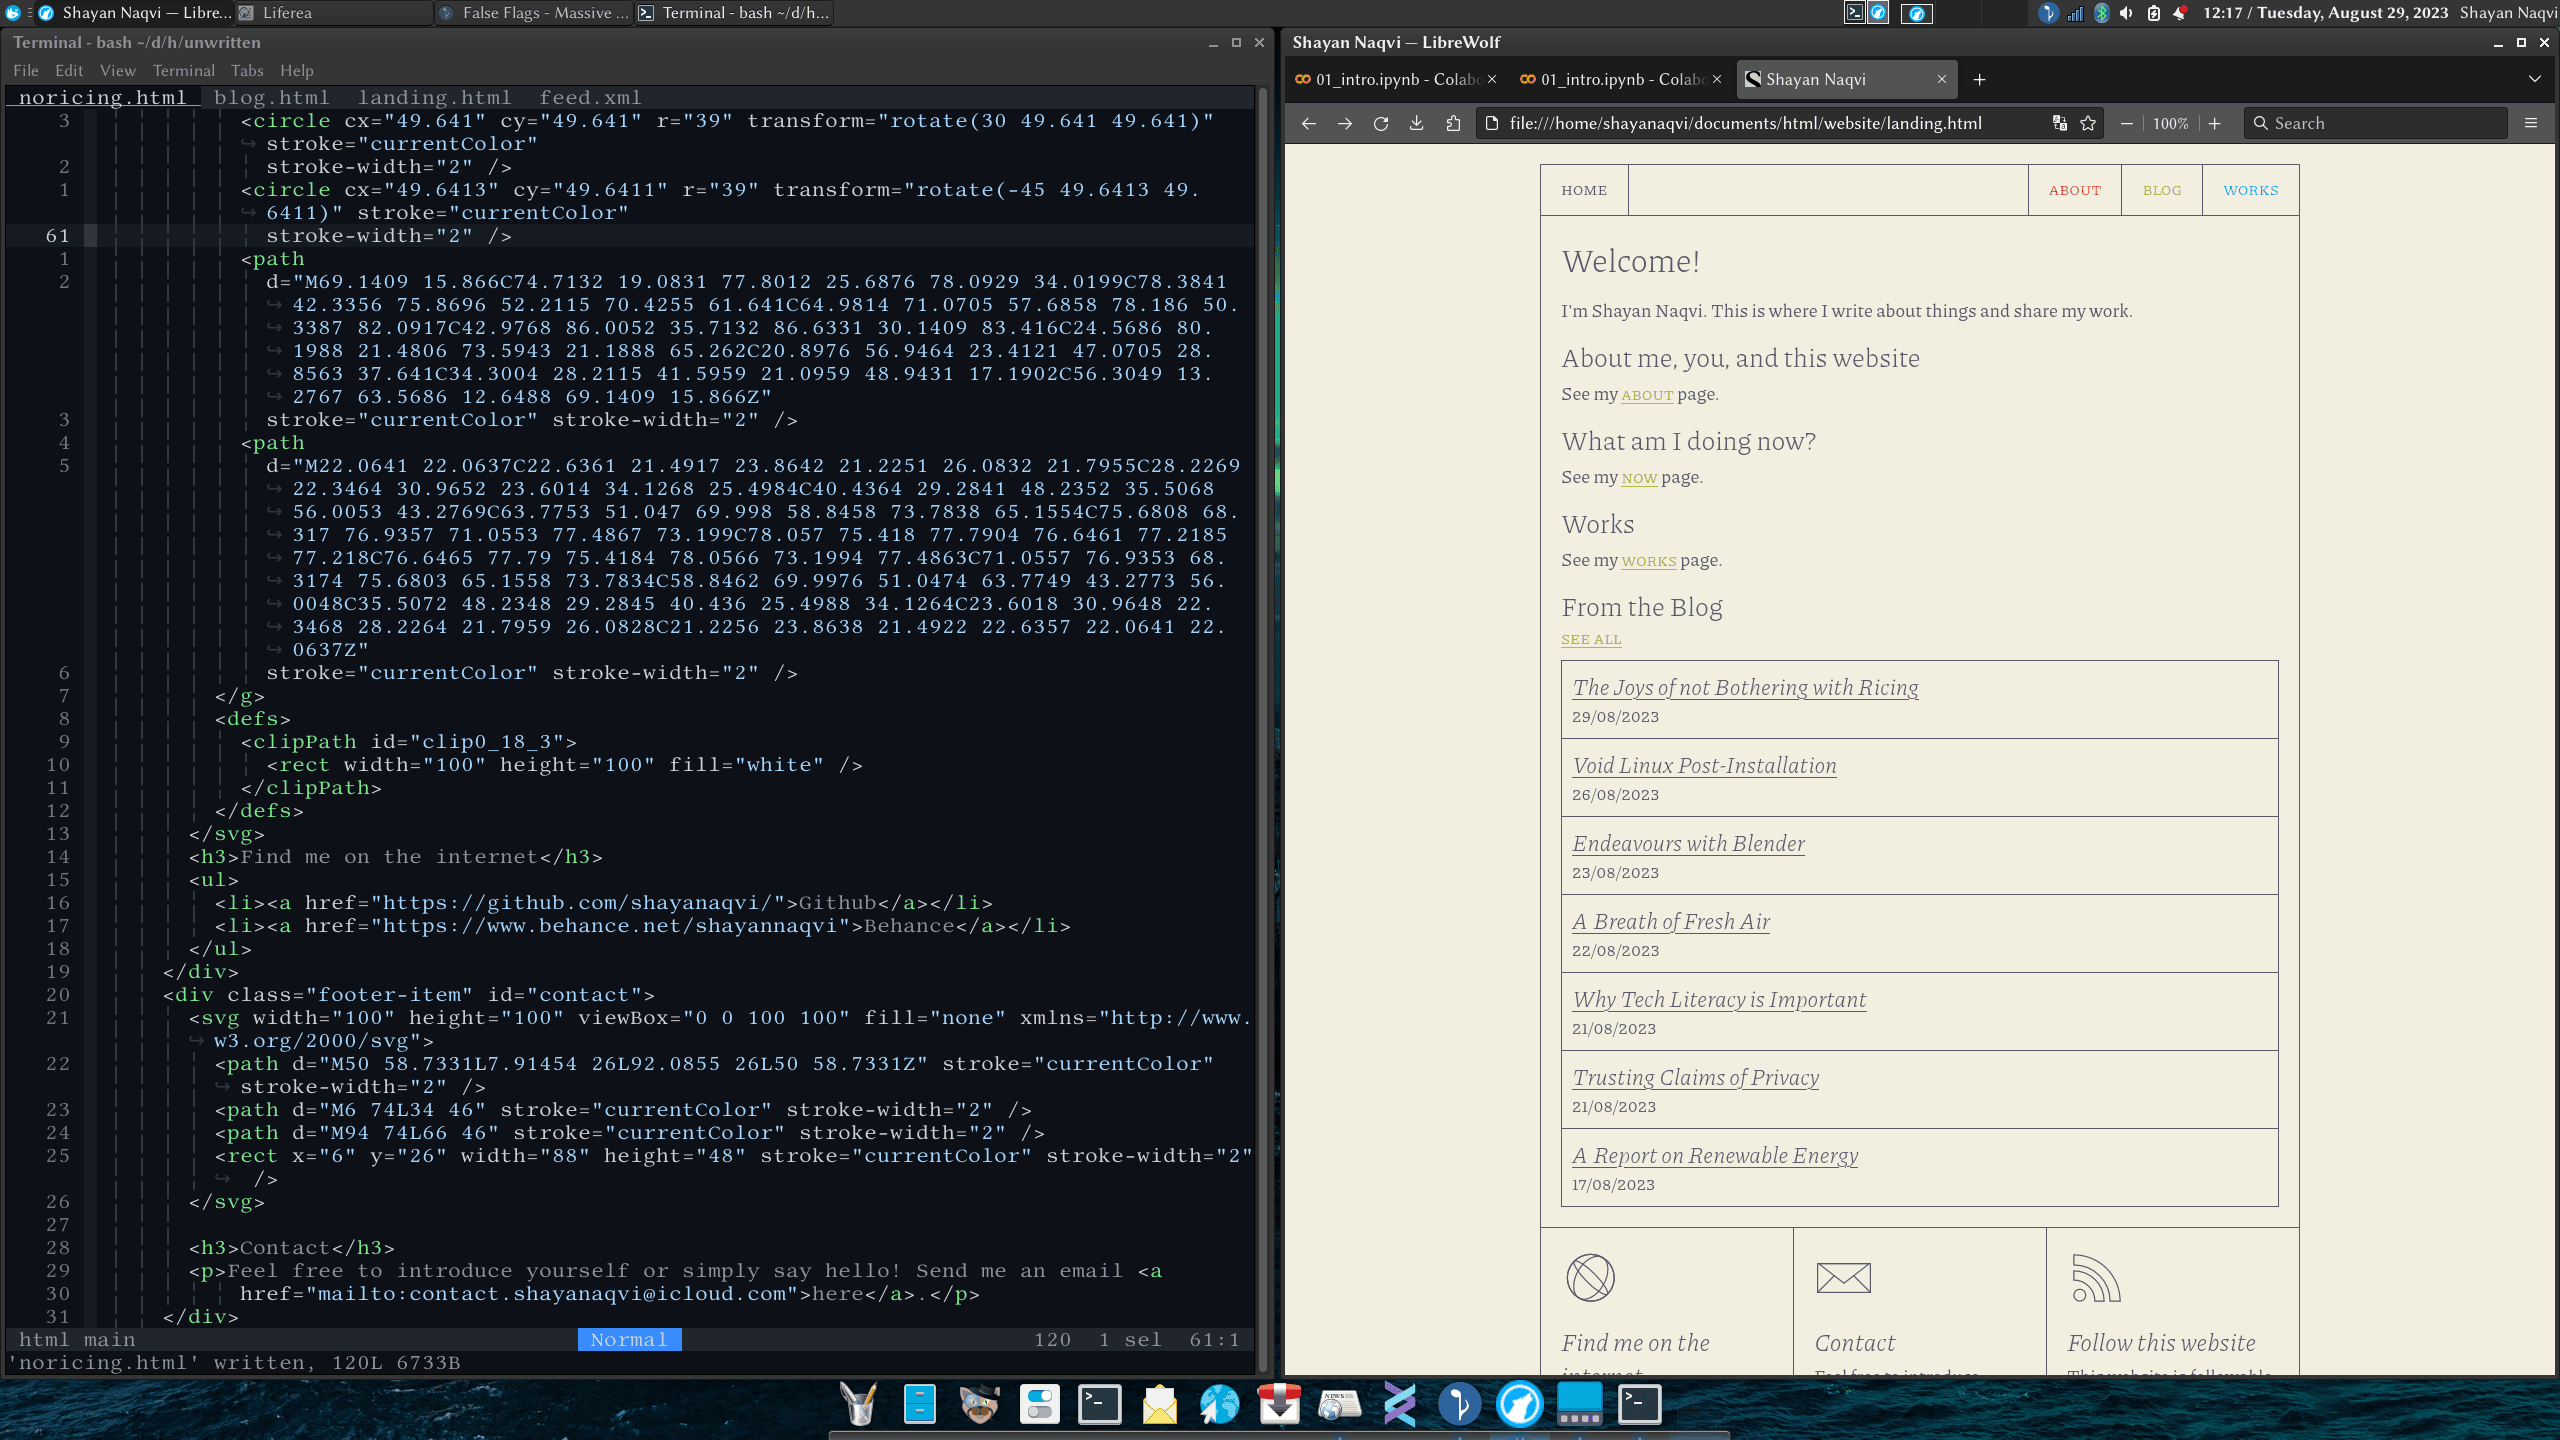2560x1440 pixels.
Task: Switch to feed.xml buffer in editor
Action: click(590, 97)
